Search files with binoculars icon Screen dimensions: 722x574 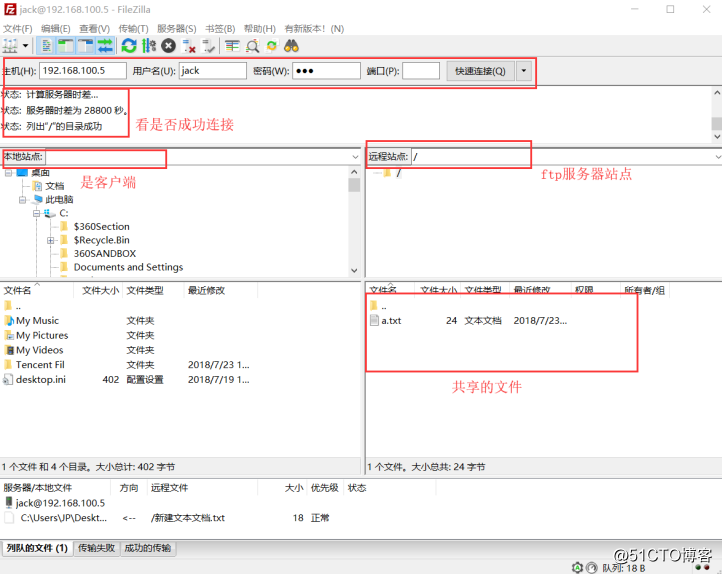[291, 46]
